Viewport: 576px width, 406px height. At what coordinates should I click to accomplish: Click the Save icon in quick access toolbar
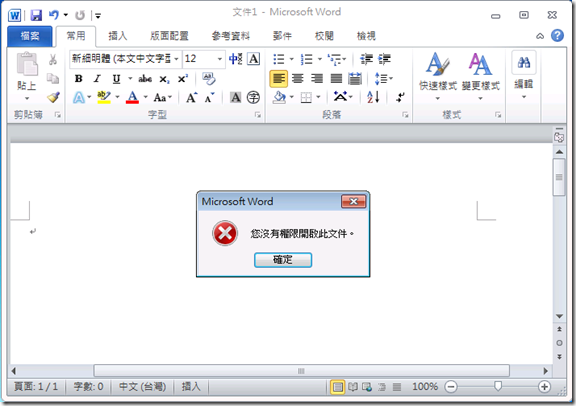pyautogui.click(x=36, y=15)
